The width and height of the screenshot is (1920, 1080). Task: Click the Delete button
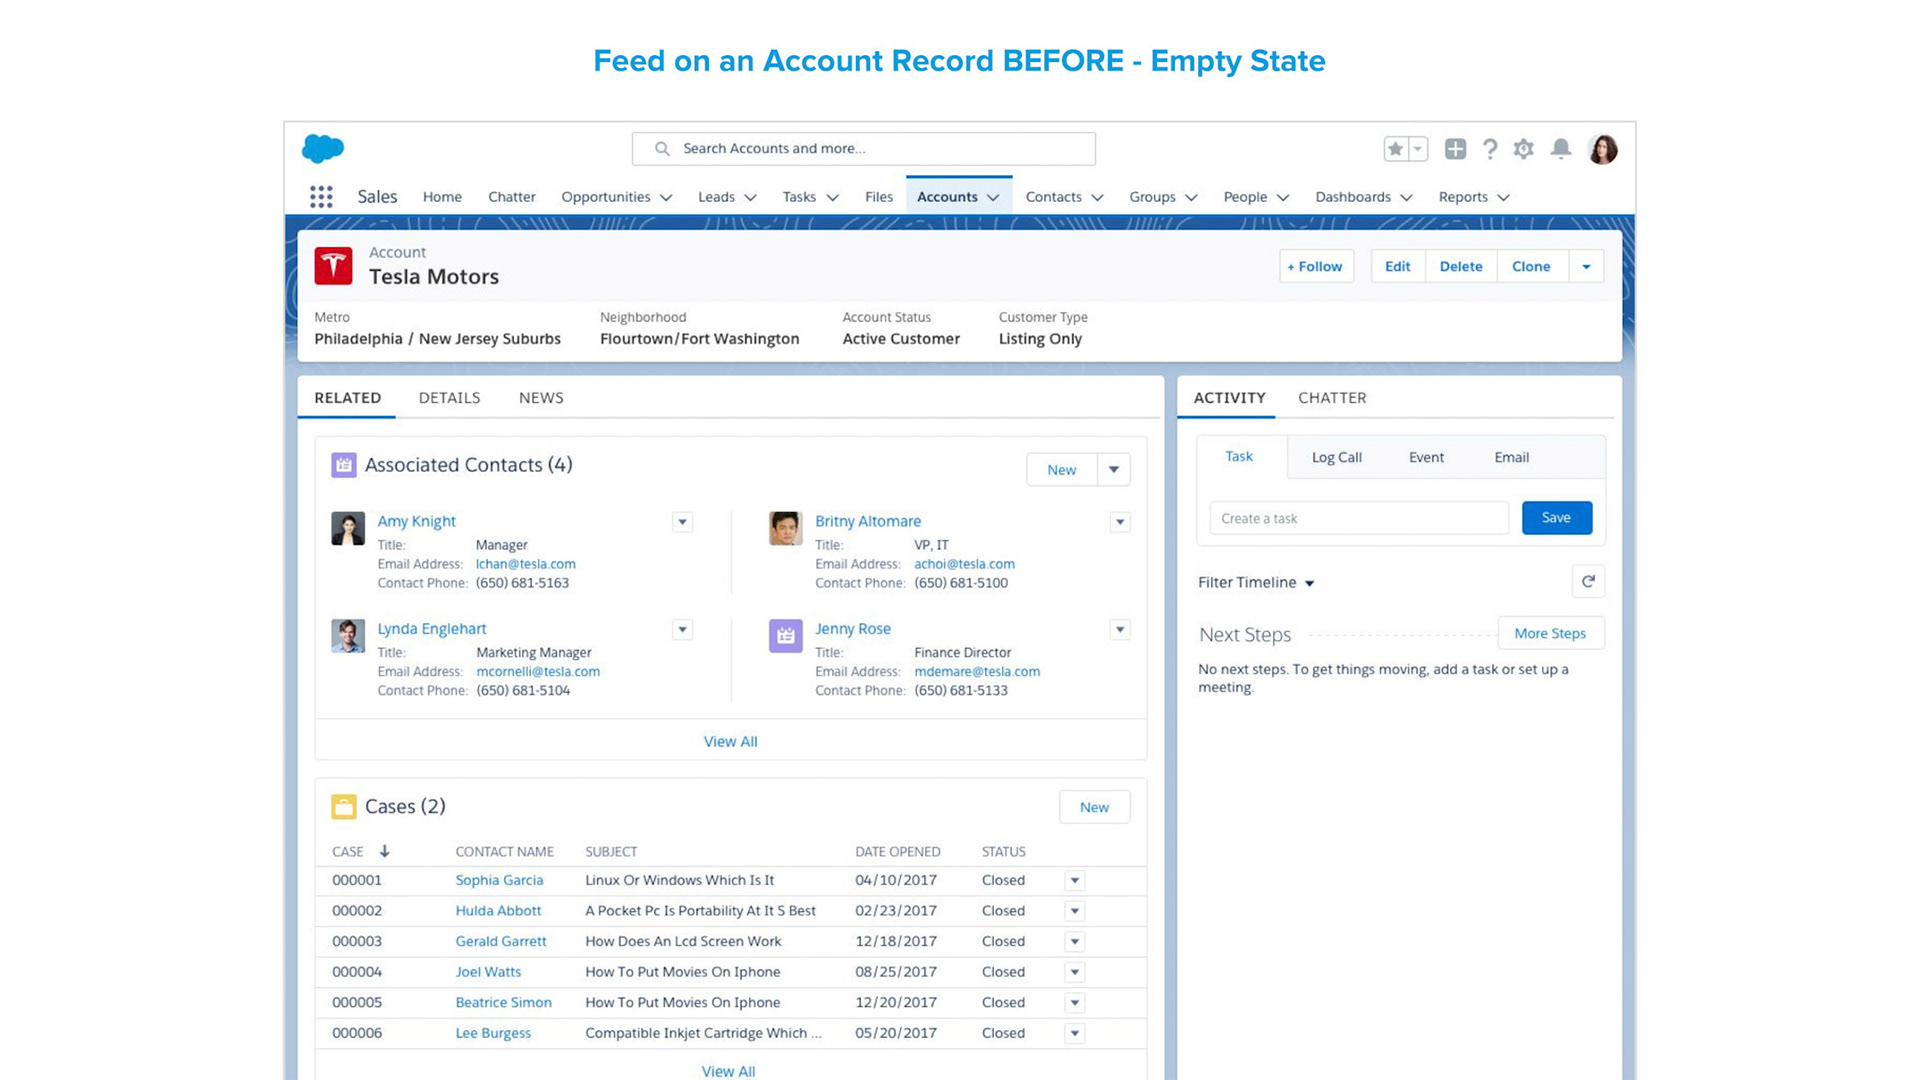1461,266
